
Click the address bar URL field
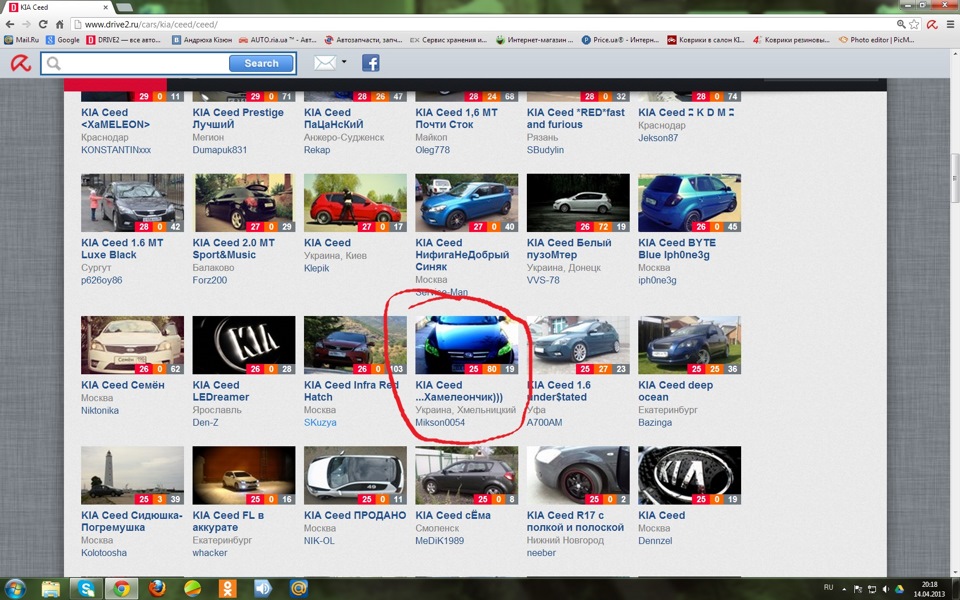coord(484,24)
